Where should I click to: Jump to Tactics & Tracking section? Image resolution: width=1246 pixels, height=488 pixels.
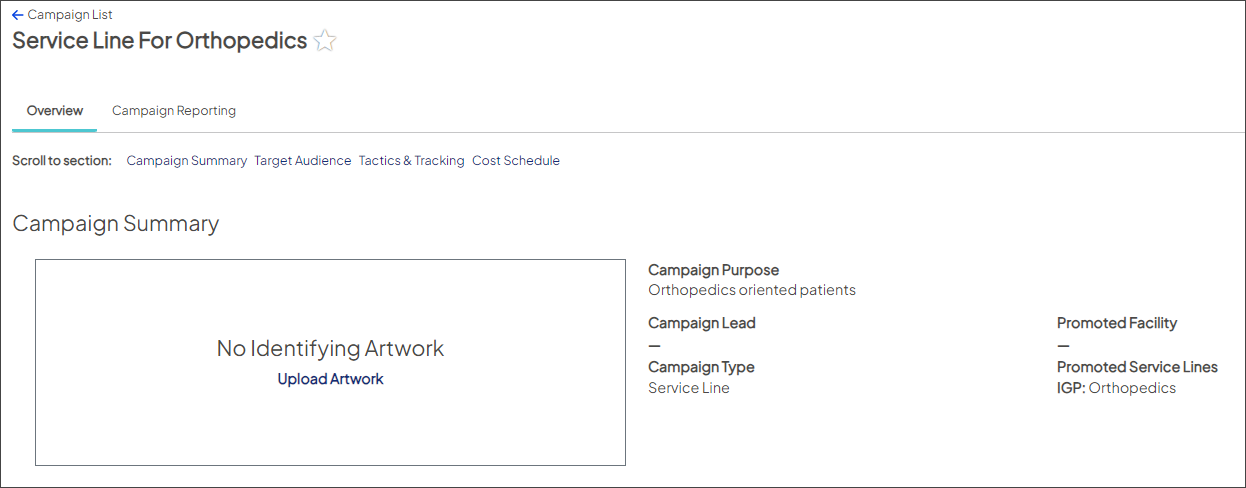(x=411, y=161)
